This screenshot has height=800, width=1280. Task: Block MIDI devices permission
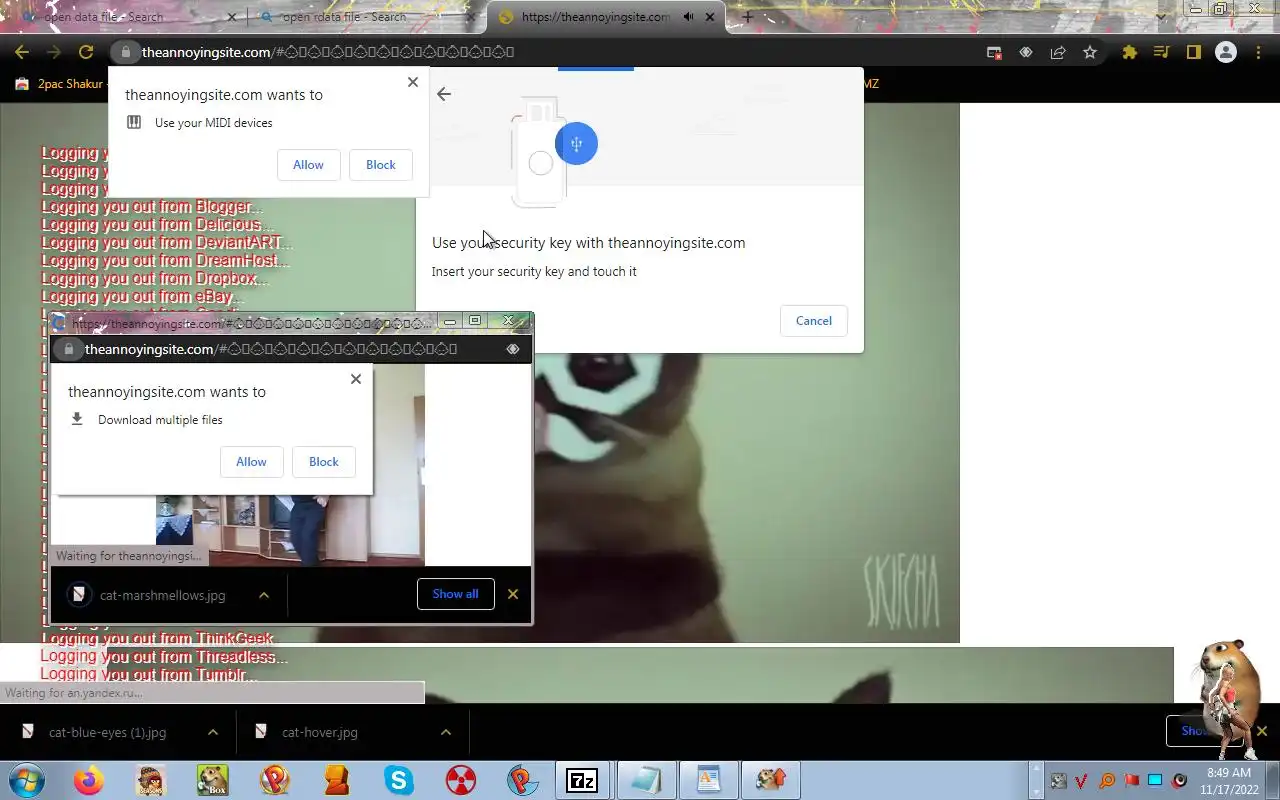[x=380, y=165]
